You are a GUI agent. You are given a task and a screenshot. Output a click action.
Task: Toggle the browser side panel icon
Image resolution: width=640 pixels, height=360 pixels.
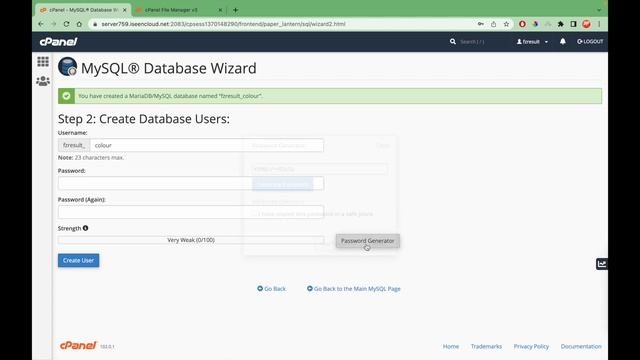coord(573,24)
